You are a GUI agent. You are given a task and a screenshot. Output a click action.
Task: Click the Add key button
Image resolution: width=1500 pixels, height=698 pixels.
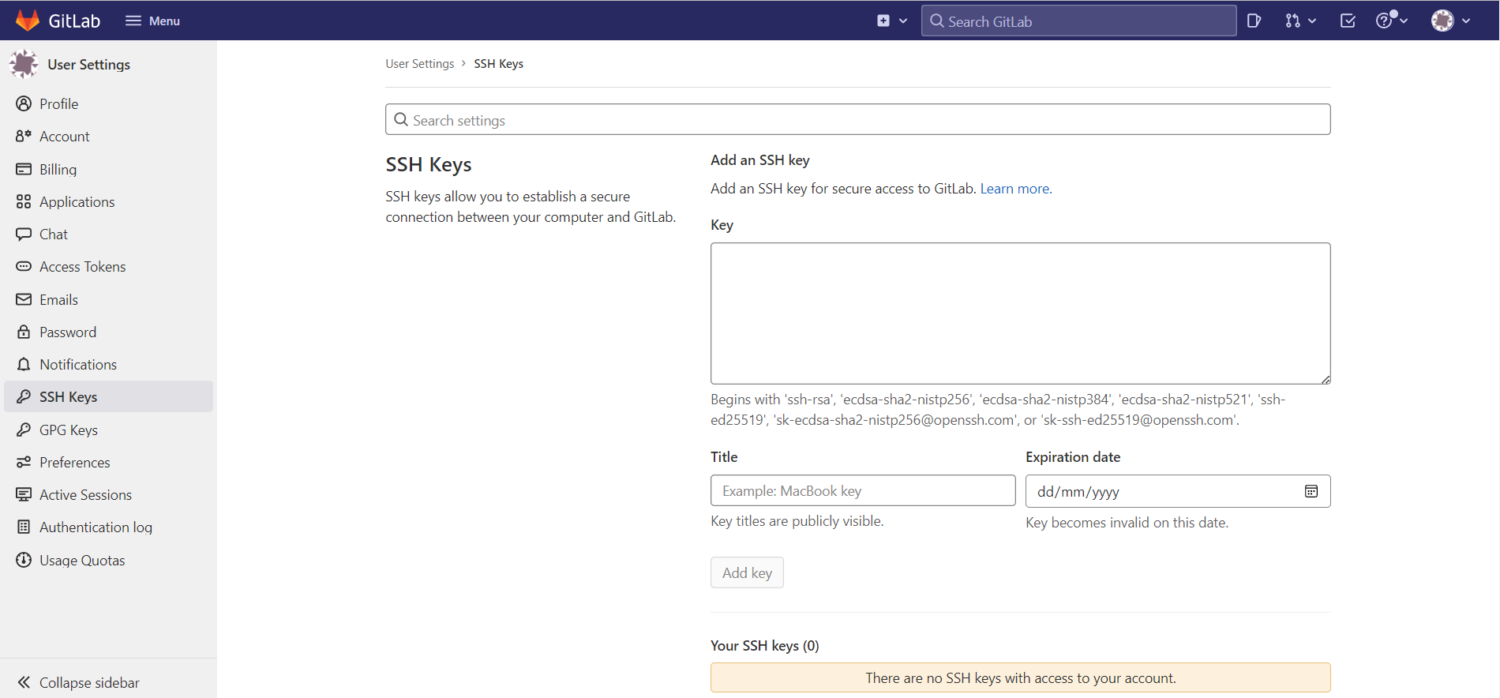747,572
